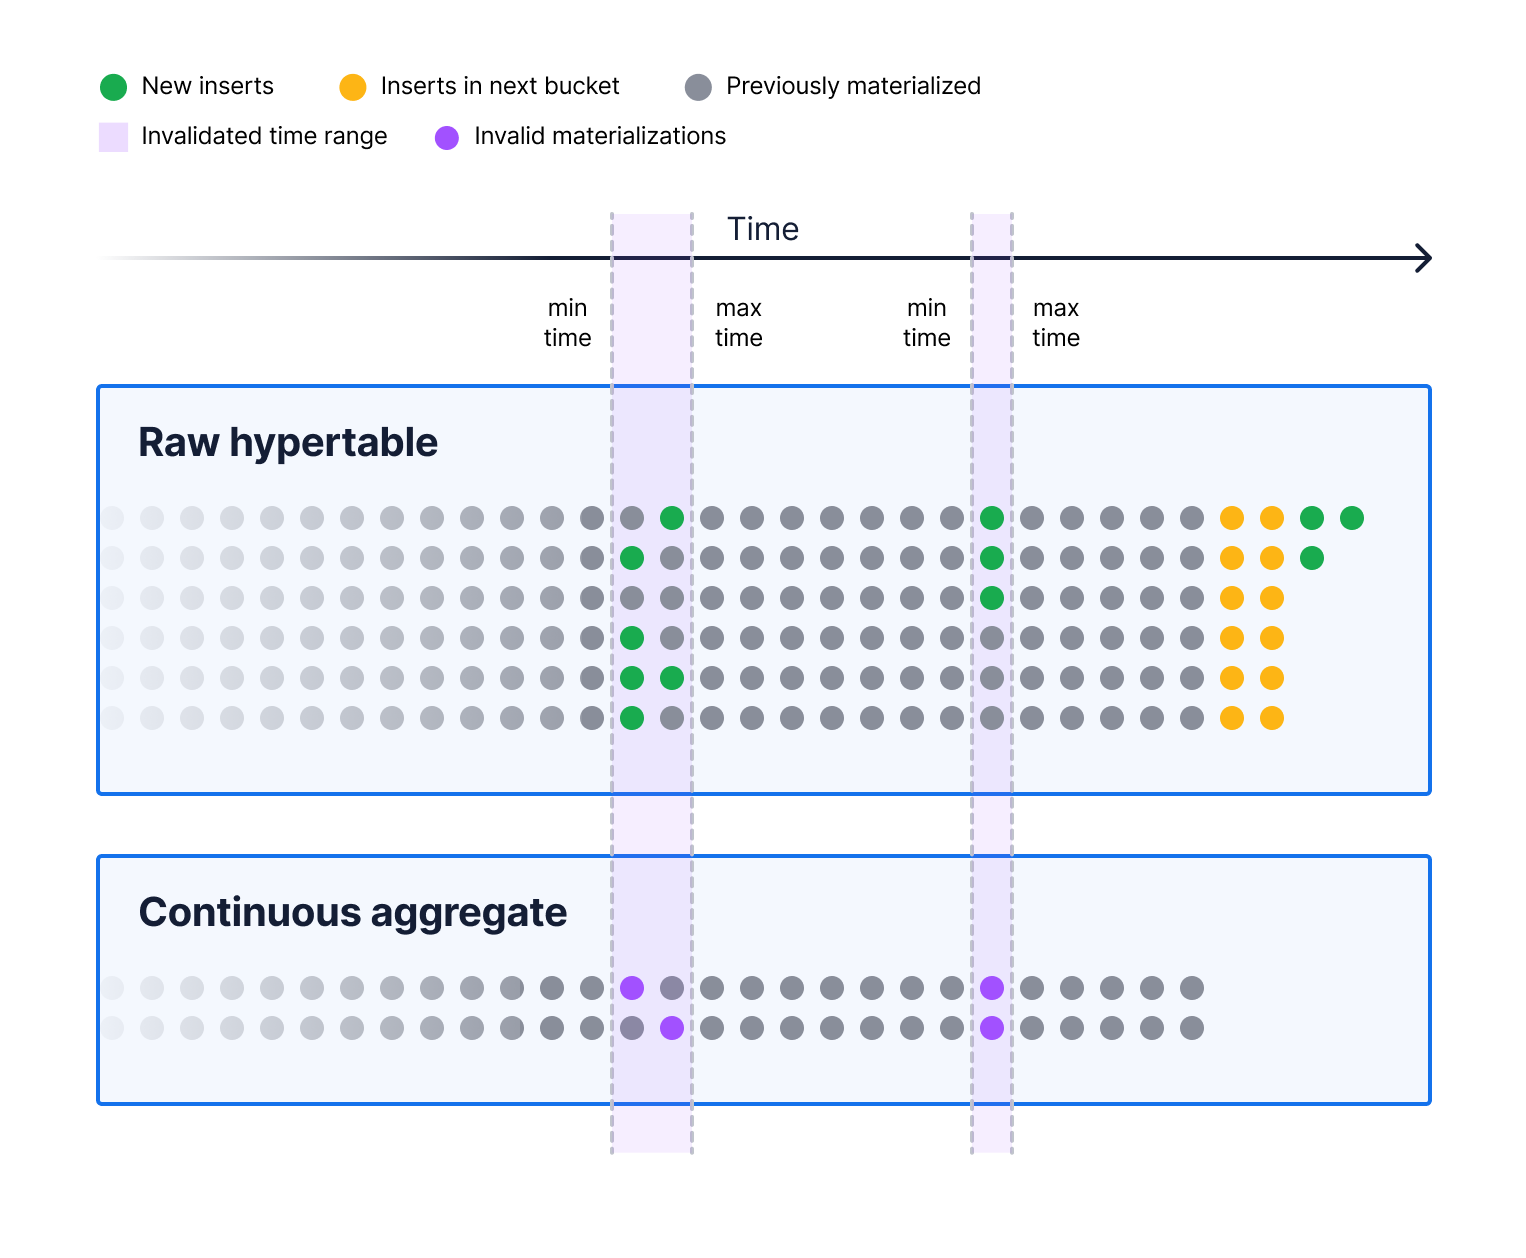This screenshot has height=1258, width=1526.
Task: Select the lavender Invalidated time range swatch
Action: click(114, 137)
